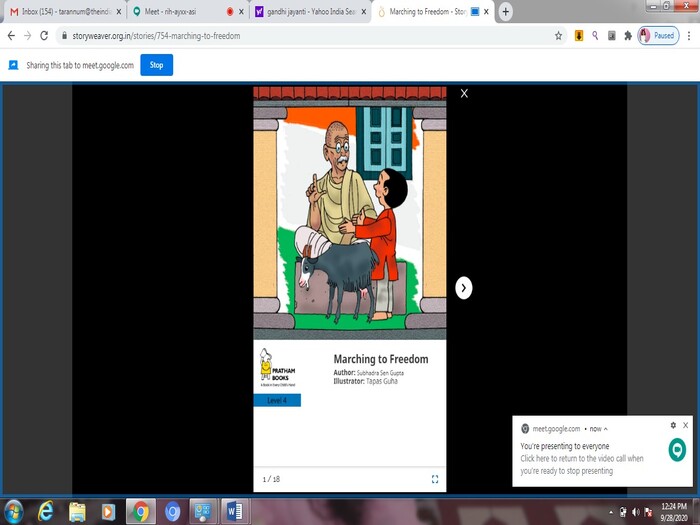Viewport: 700px width, 525px height.
Task: Switch to the Meet rih-ayxx-asi tab
Action: (186, 12)
